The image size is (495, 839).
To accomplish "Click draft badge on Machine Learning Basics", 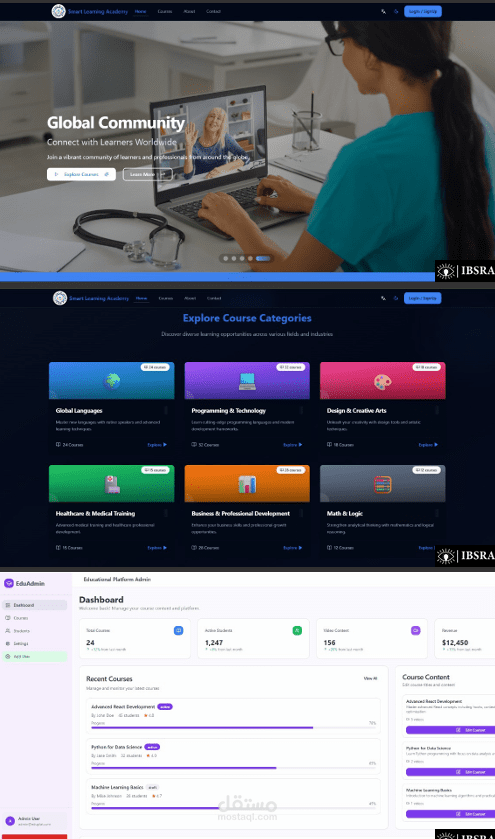I will click(153, 788).
